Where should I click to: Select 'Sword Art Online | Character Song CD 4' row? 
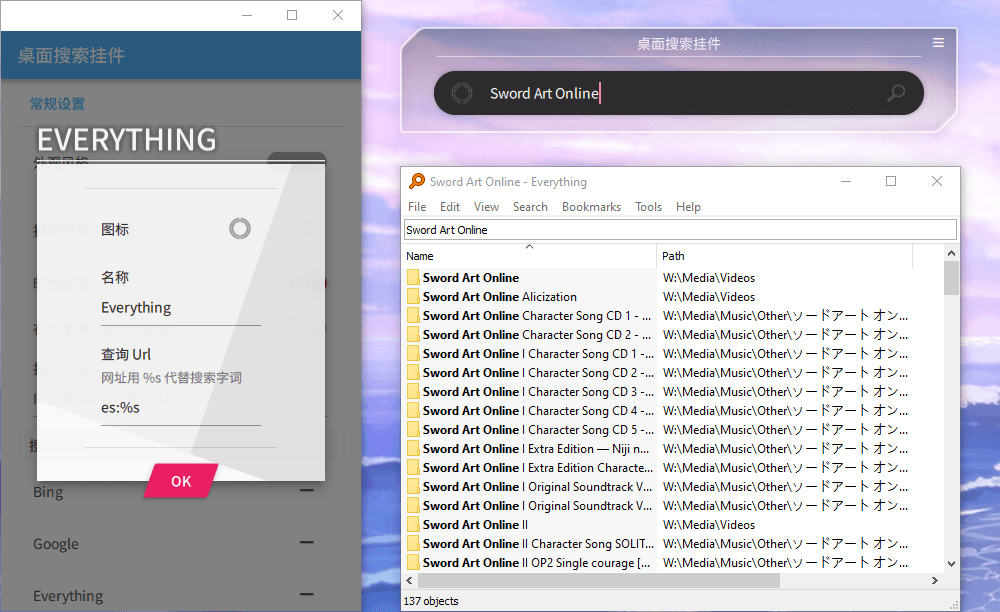tap(674, 411)
